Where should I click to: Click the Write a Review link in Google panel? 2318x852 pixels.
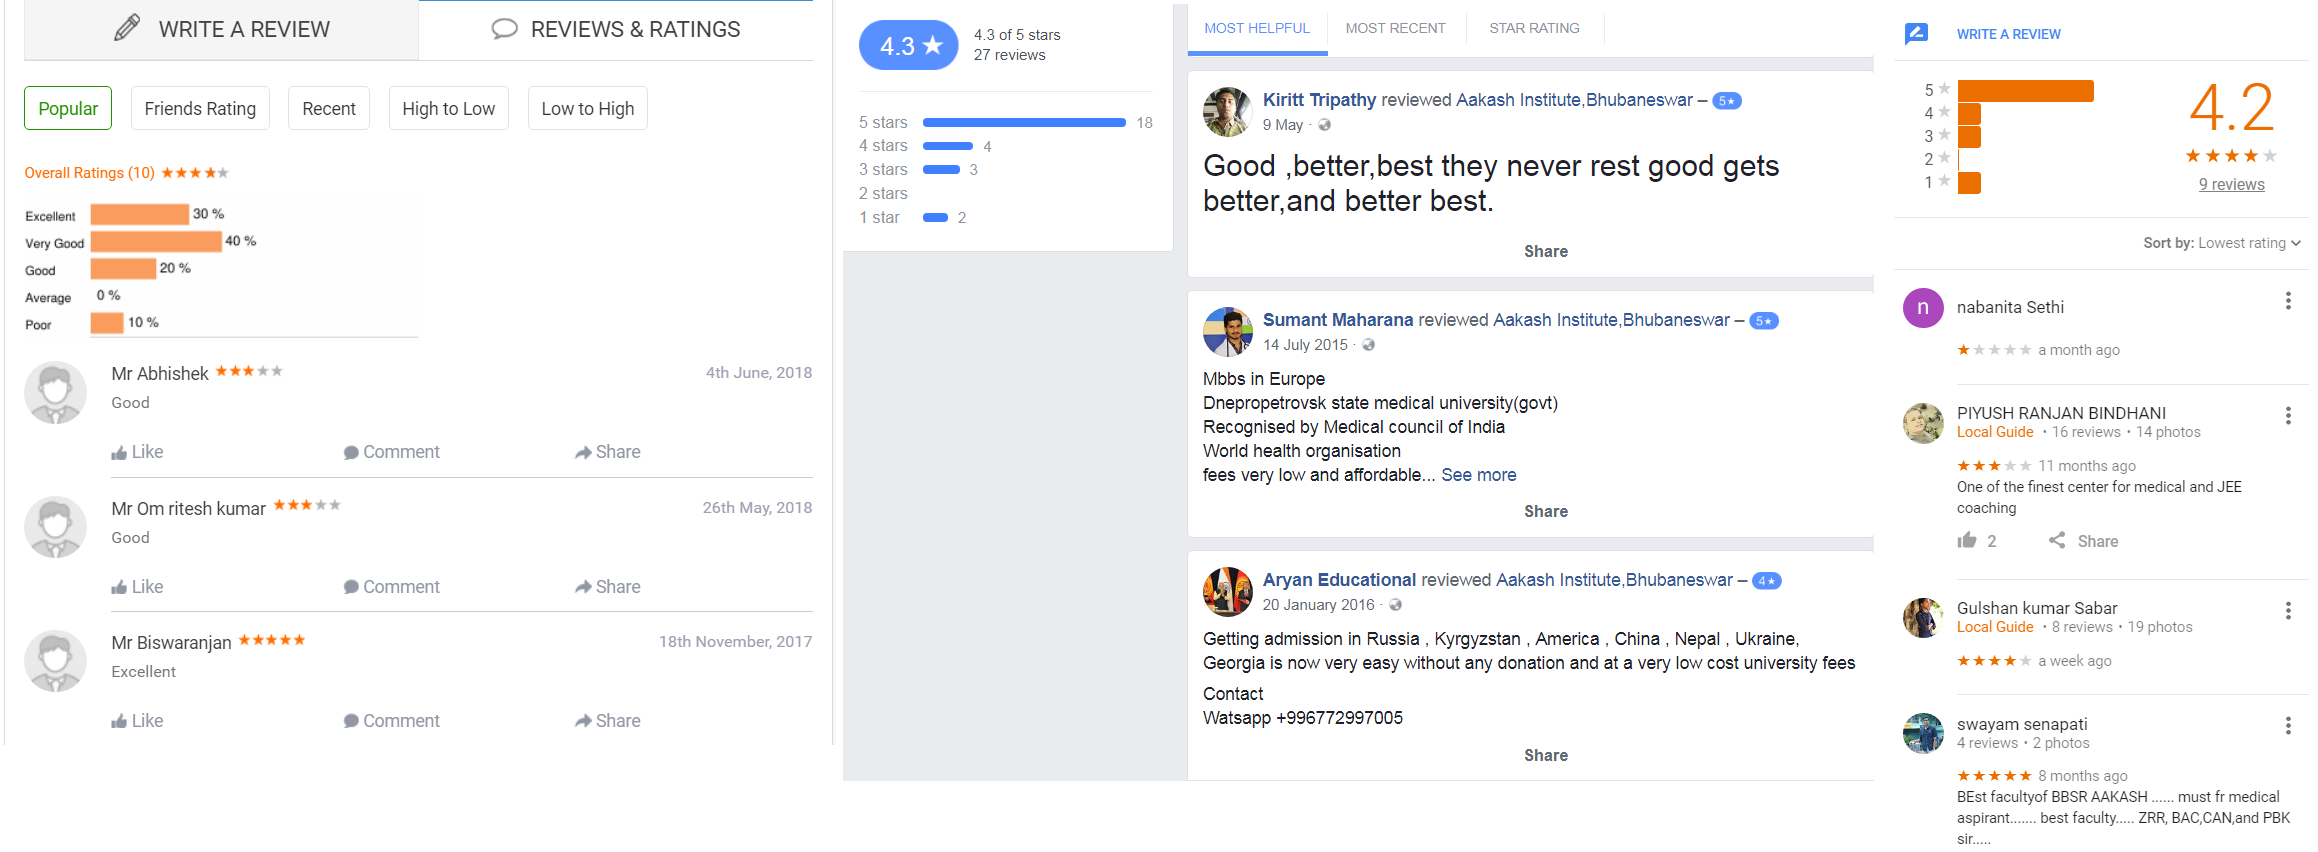coord(2009,34)
